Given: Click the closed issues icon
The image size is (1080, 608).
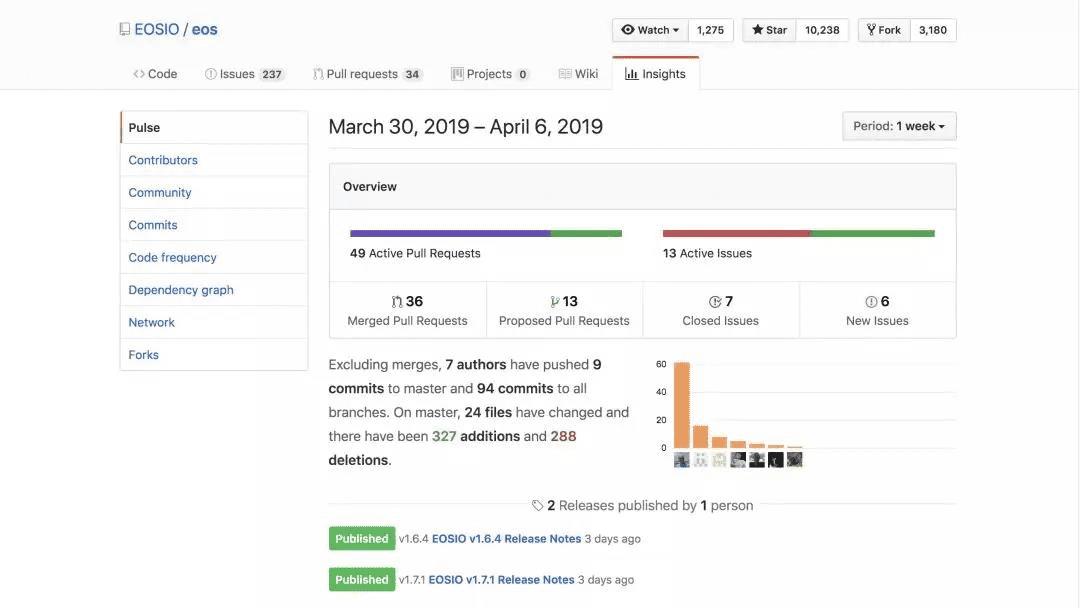Looking at the screenshot, I should coord(715,302).
